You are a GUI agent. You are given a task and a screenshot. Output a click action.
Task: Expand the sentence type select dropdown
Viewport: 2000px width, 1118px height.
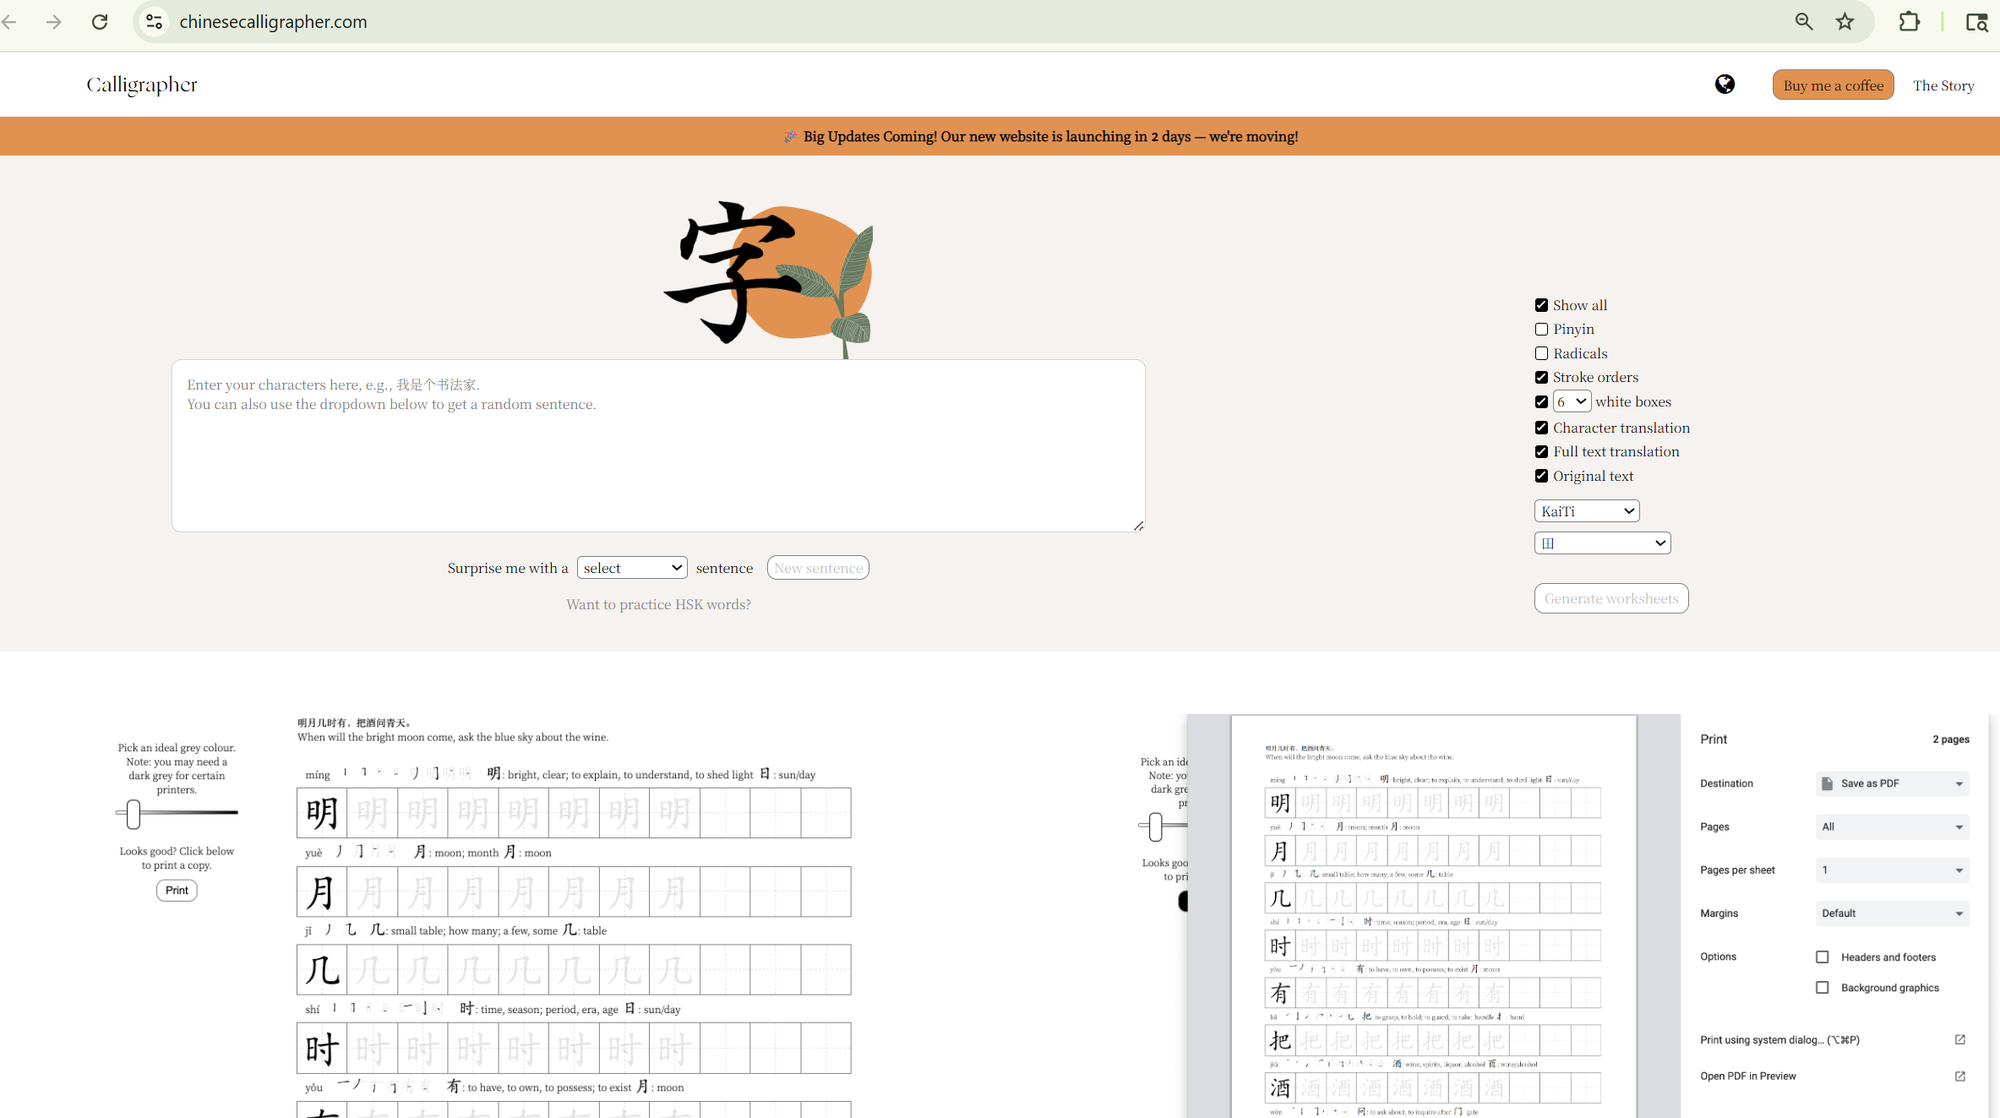click(x=632, y=568)
